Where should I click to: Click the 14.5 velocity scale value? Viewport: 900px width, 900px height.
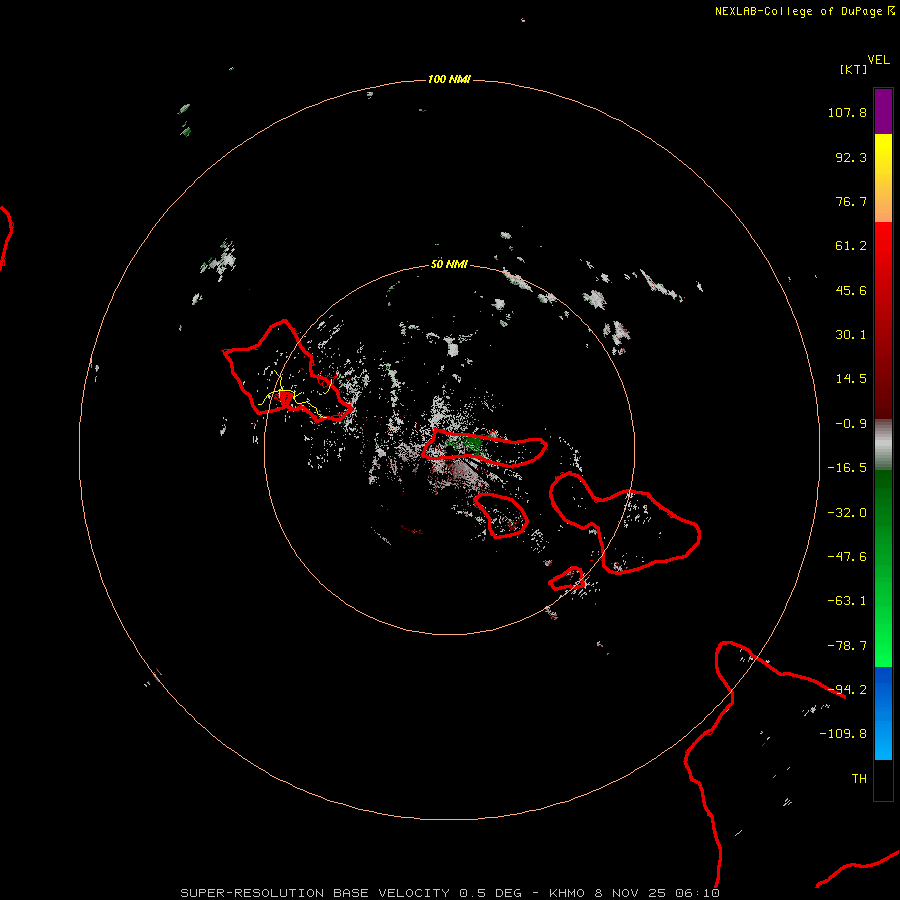[851, 379]
